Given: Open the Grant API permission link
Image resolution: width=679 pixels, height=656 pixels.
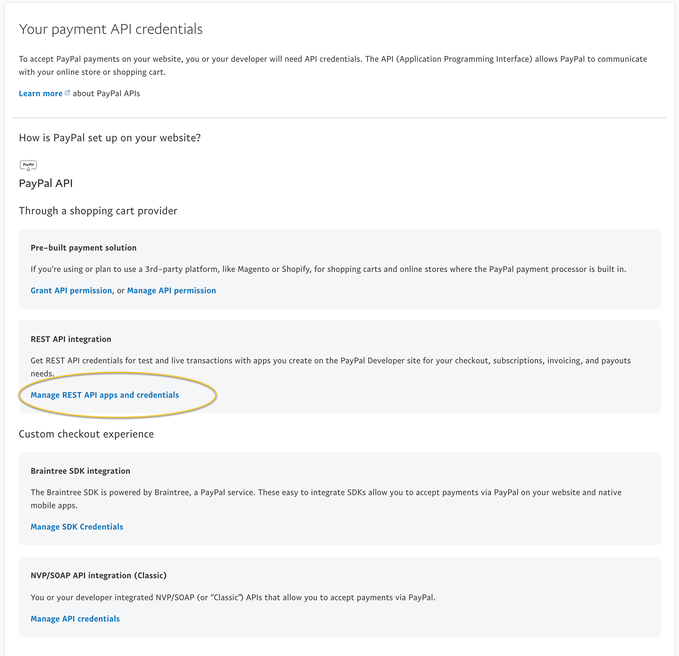Looking at the screenshot, I should click(71, 291).
